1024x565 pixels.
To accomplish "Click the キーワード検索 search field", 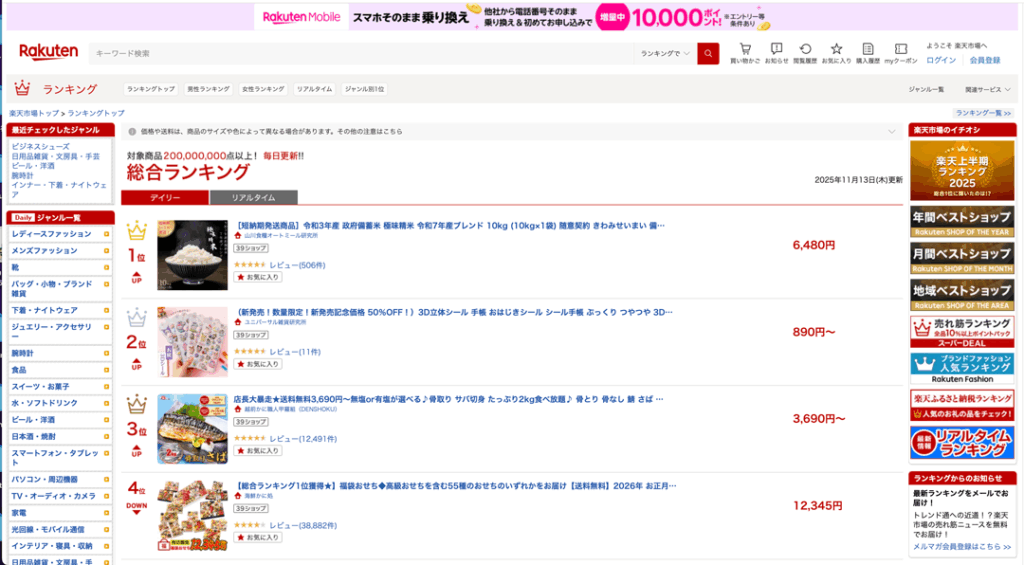I will (360, 53).
